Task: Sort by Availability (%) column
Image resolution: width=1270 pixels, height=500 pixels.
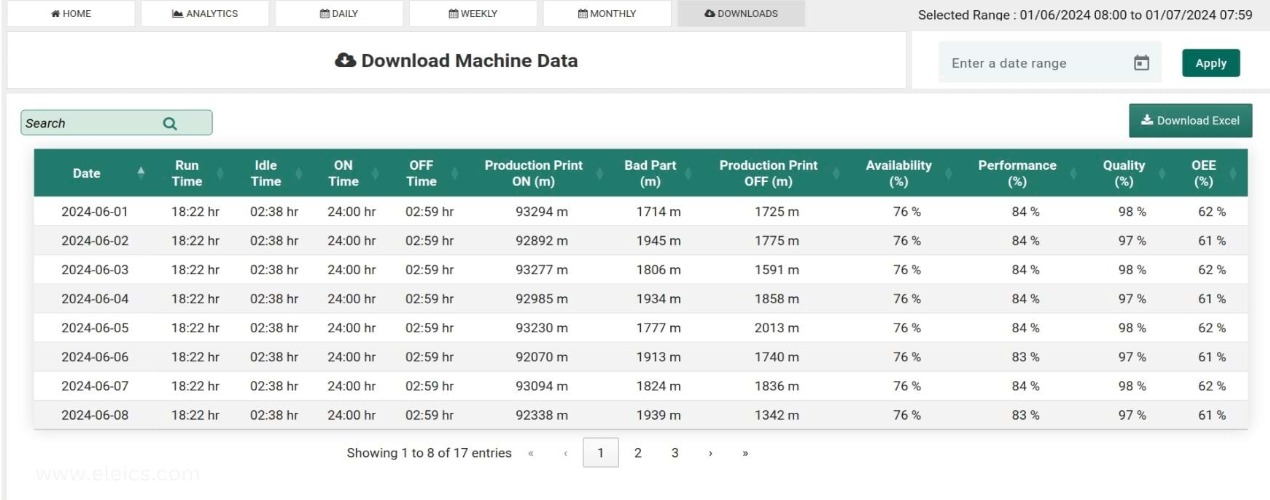Action: pos(898,173)
